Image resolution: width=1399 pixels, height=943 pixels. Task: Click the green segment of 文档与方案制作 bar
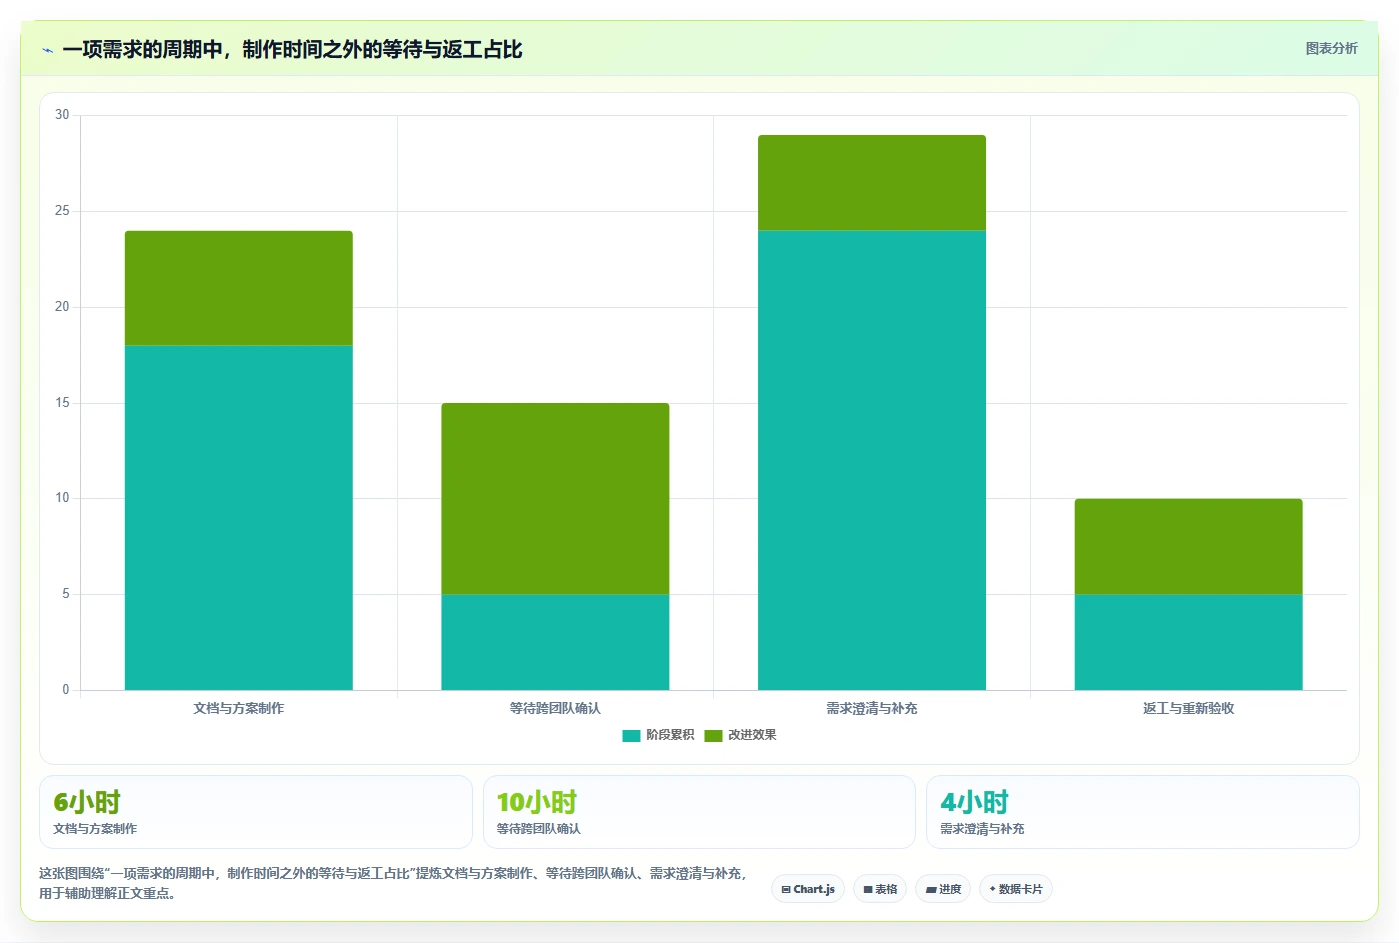click(238, 288)
